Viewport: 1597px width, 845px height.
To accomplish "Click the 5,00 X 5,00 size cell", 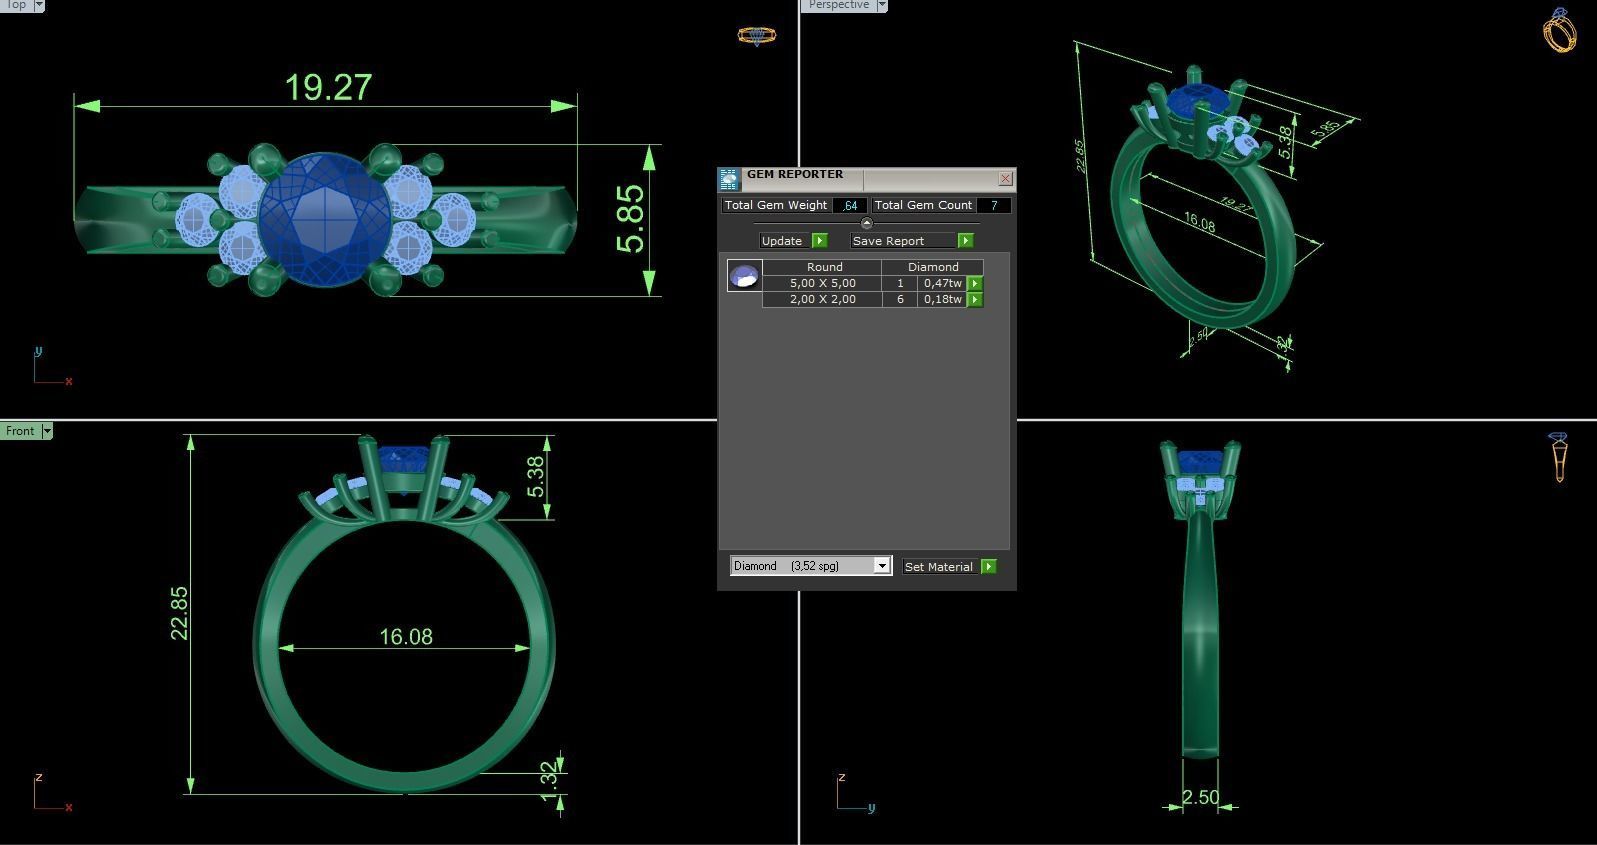I will tap(822, 284).
